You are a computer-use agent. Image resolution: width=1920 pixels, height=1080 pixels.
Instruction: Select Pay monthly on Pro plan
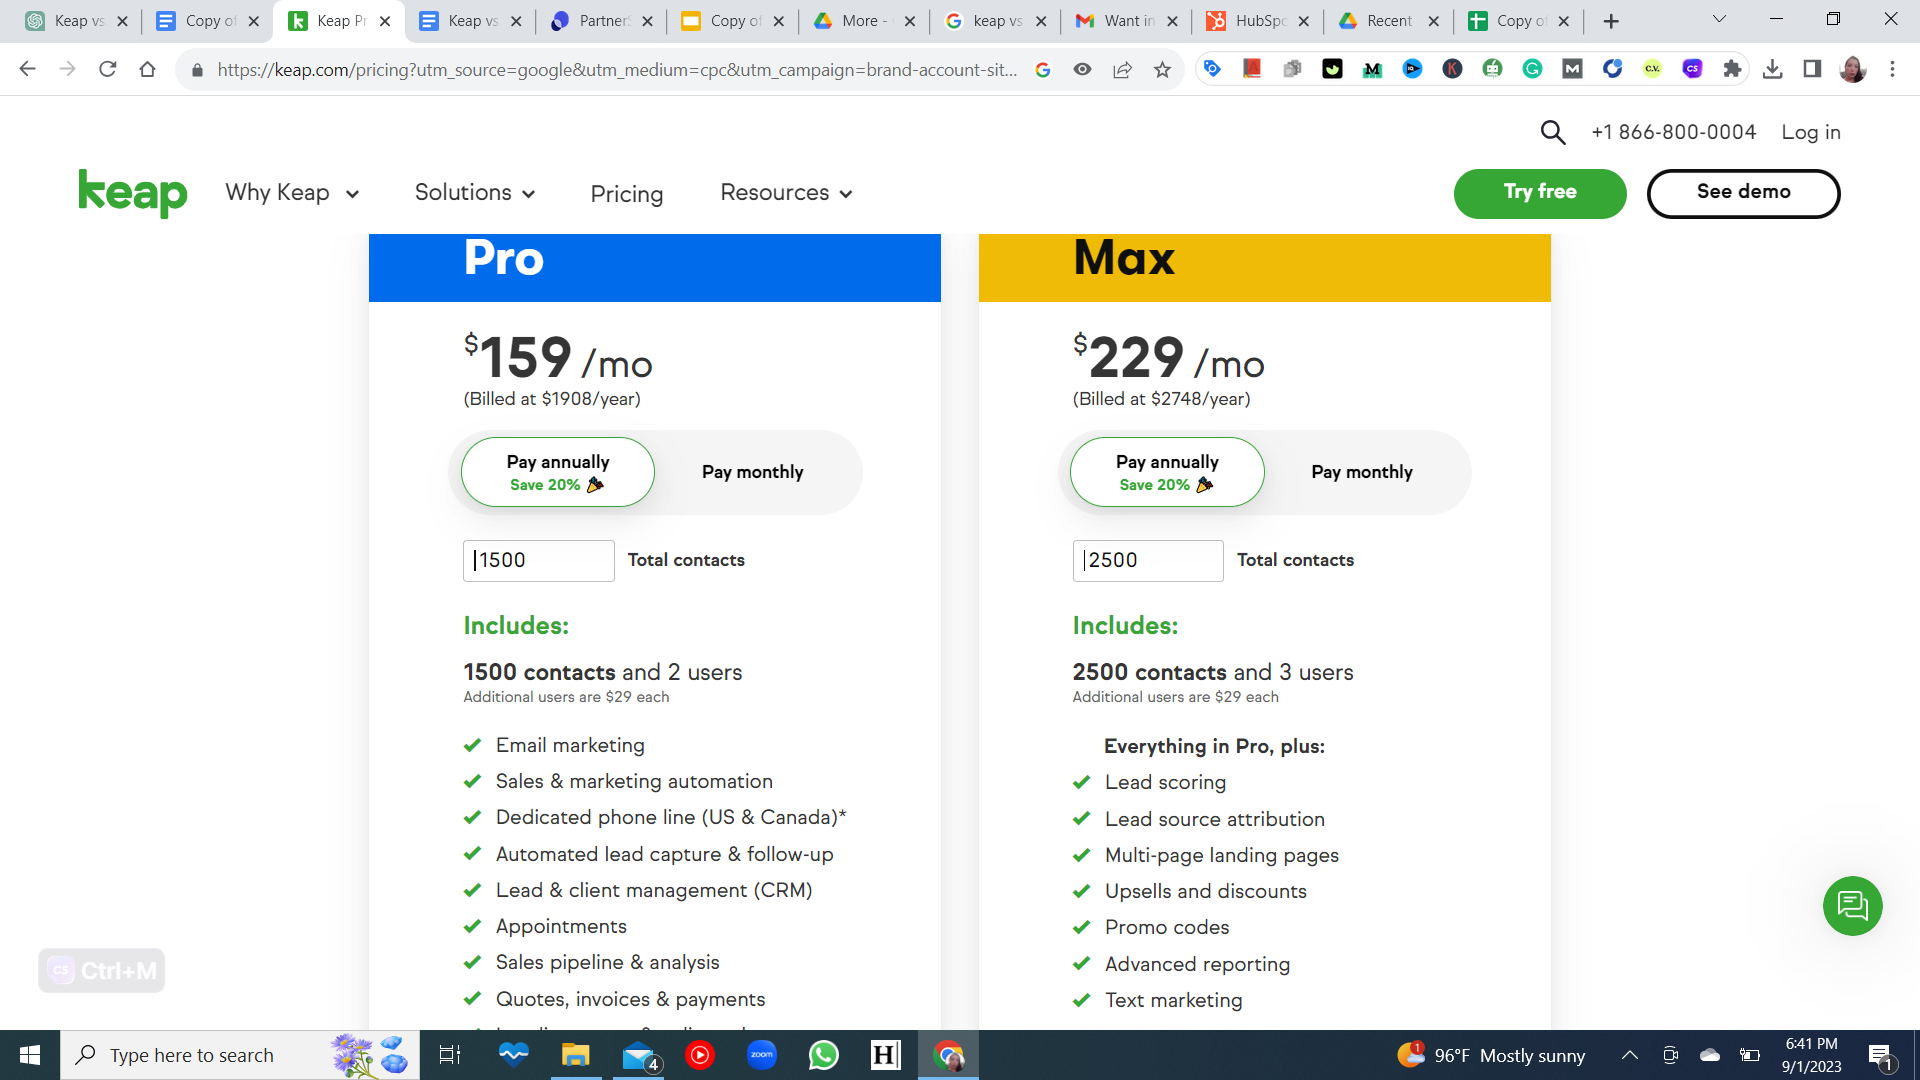[752, 472]
